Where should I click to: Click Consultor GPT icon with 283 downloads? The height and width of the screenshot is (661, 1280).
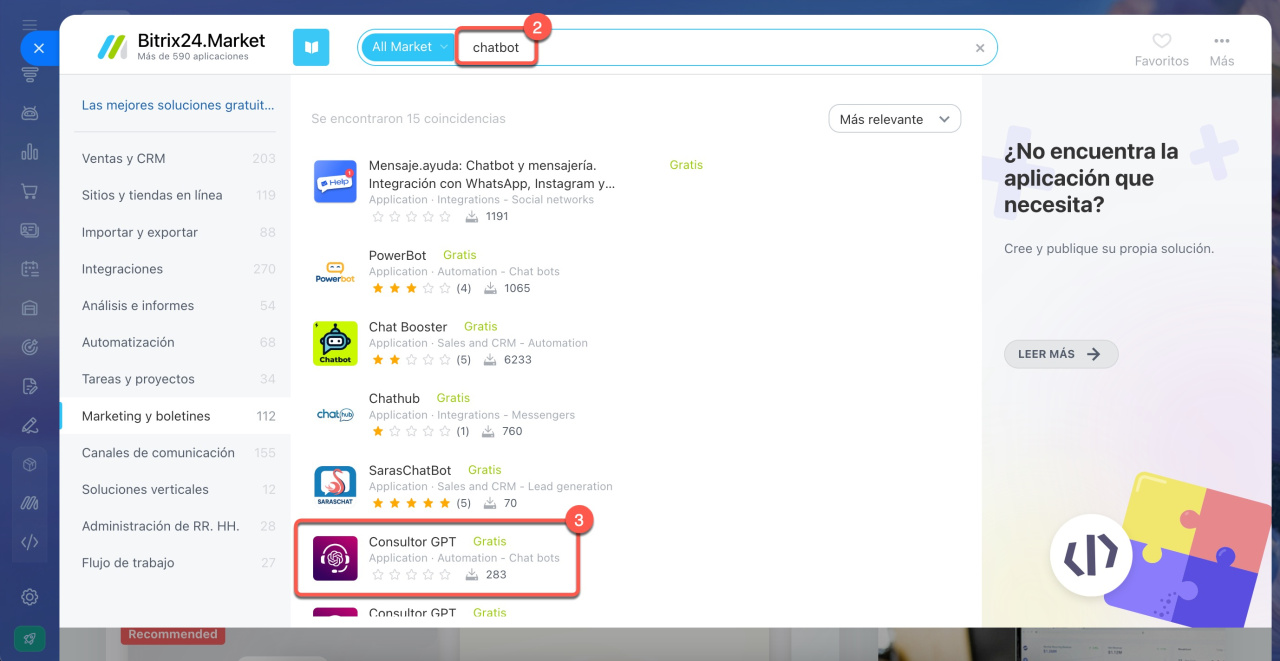click(x=335, y=558)
